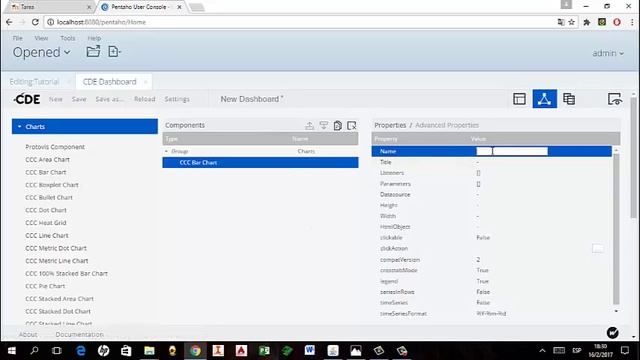Open the View menu

tap(41, 38)
